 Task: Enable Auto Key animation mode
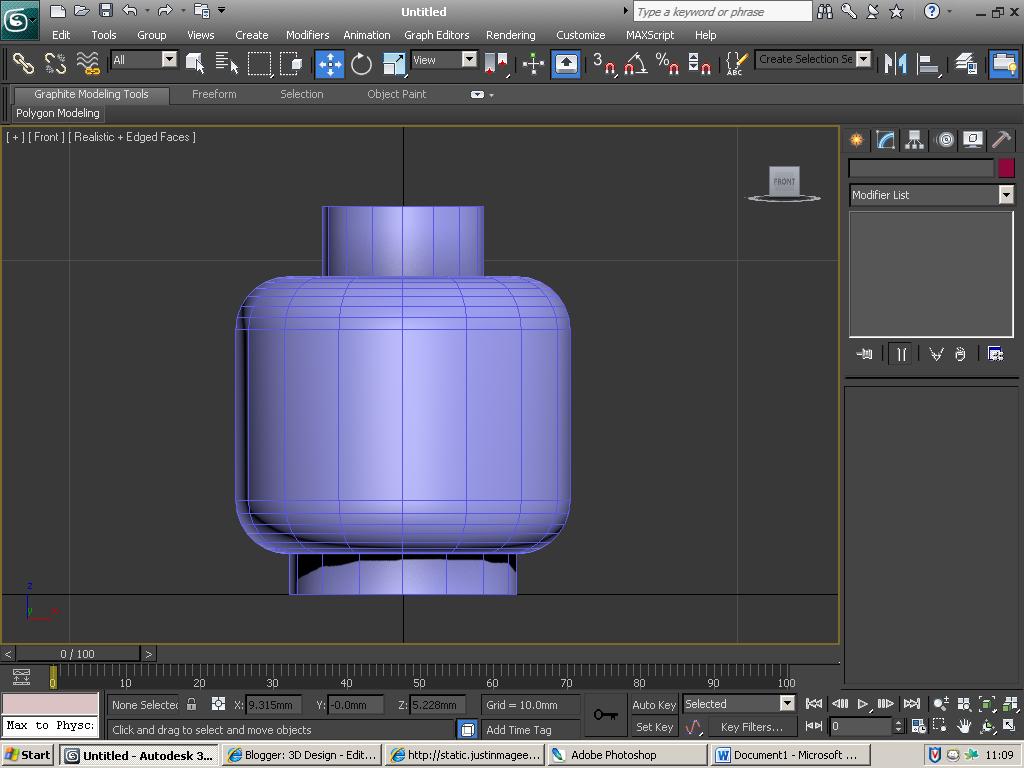click(654, 705)
